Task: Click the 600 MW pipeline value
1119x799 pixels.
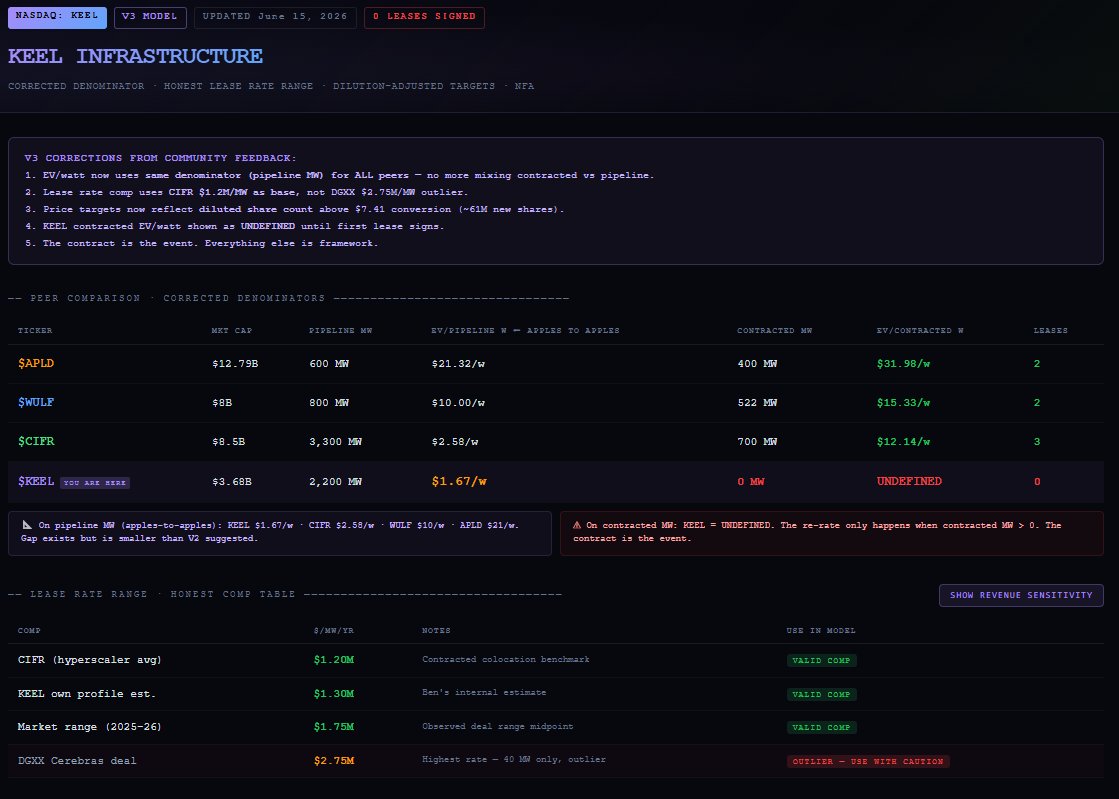Action: coord(329,364)
